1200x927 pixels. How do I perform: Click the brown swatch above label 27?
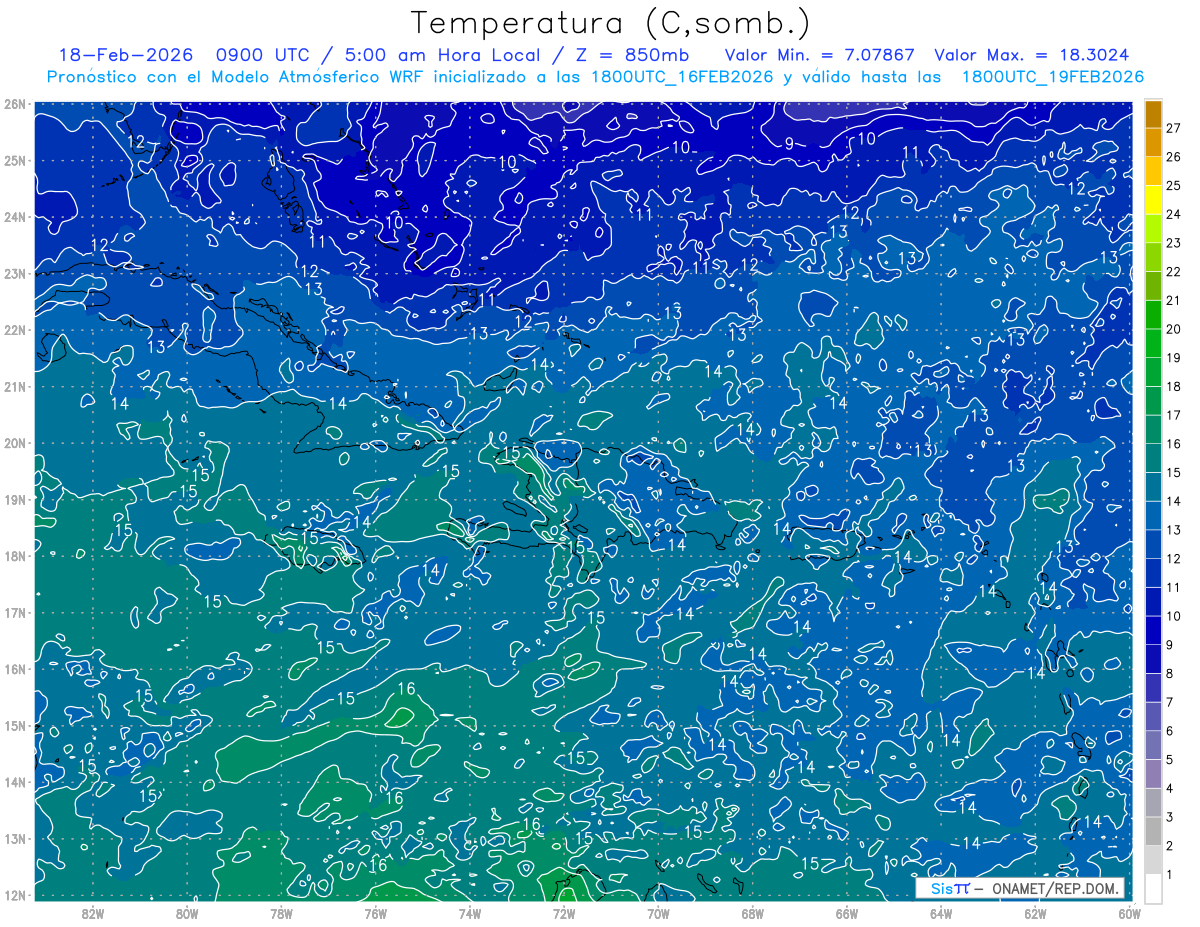[1153, 114]
